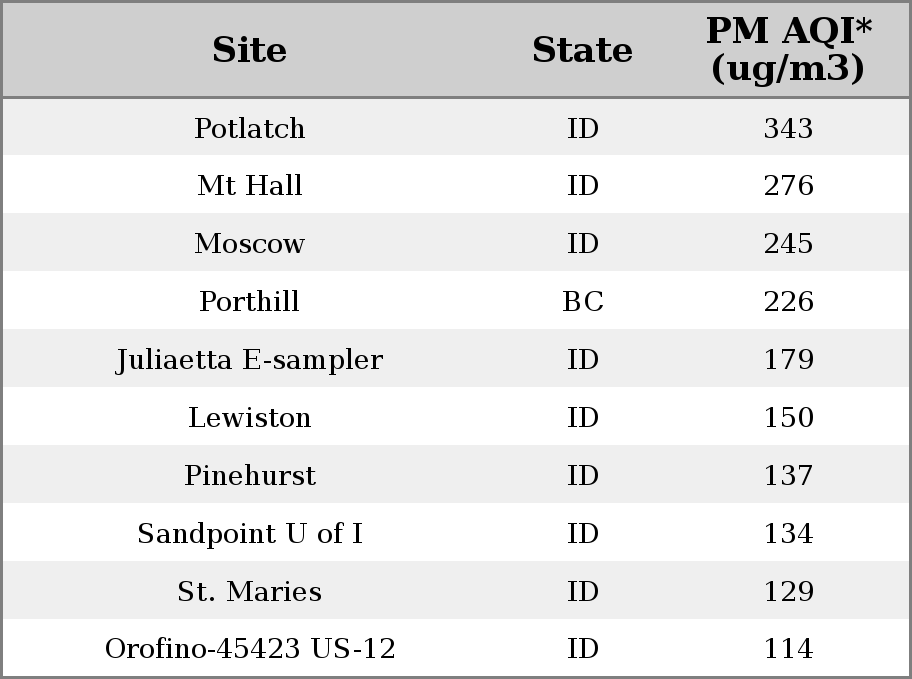Click the St. Maries site name
Viewport: 912px width, 679px height.
coord(250,591)
